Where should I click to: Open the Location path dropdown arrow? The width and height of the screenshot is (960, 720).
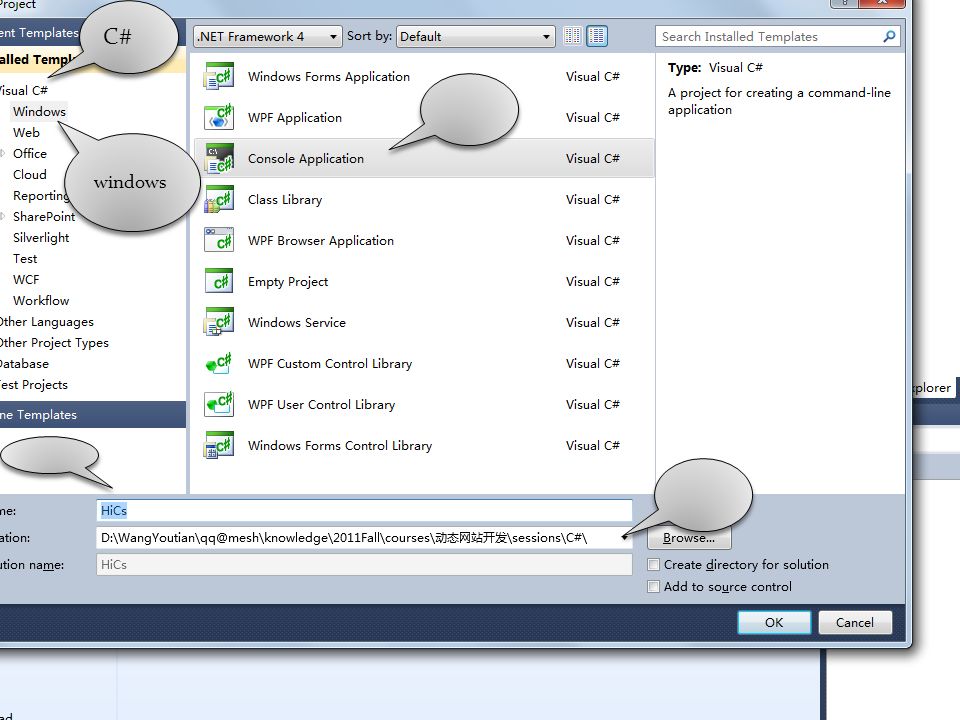pos(624,538)
